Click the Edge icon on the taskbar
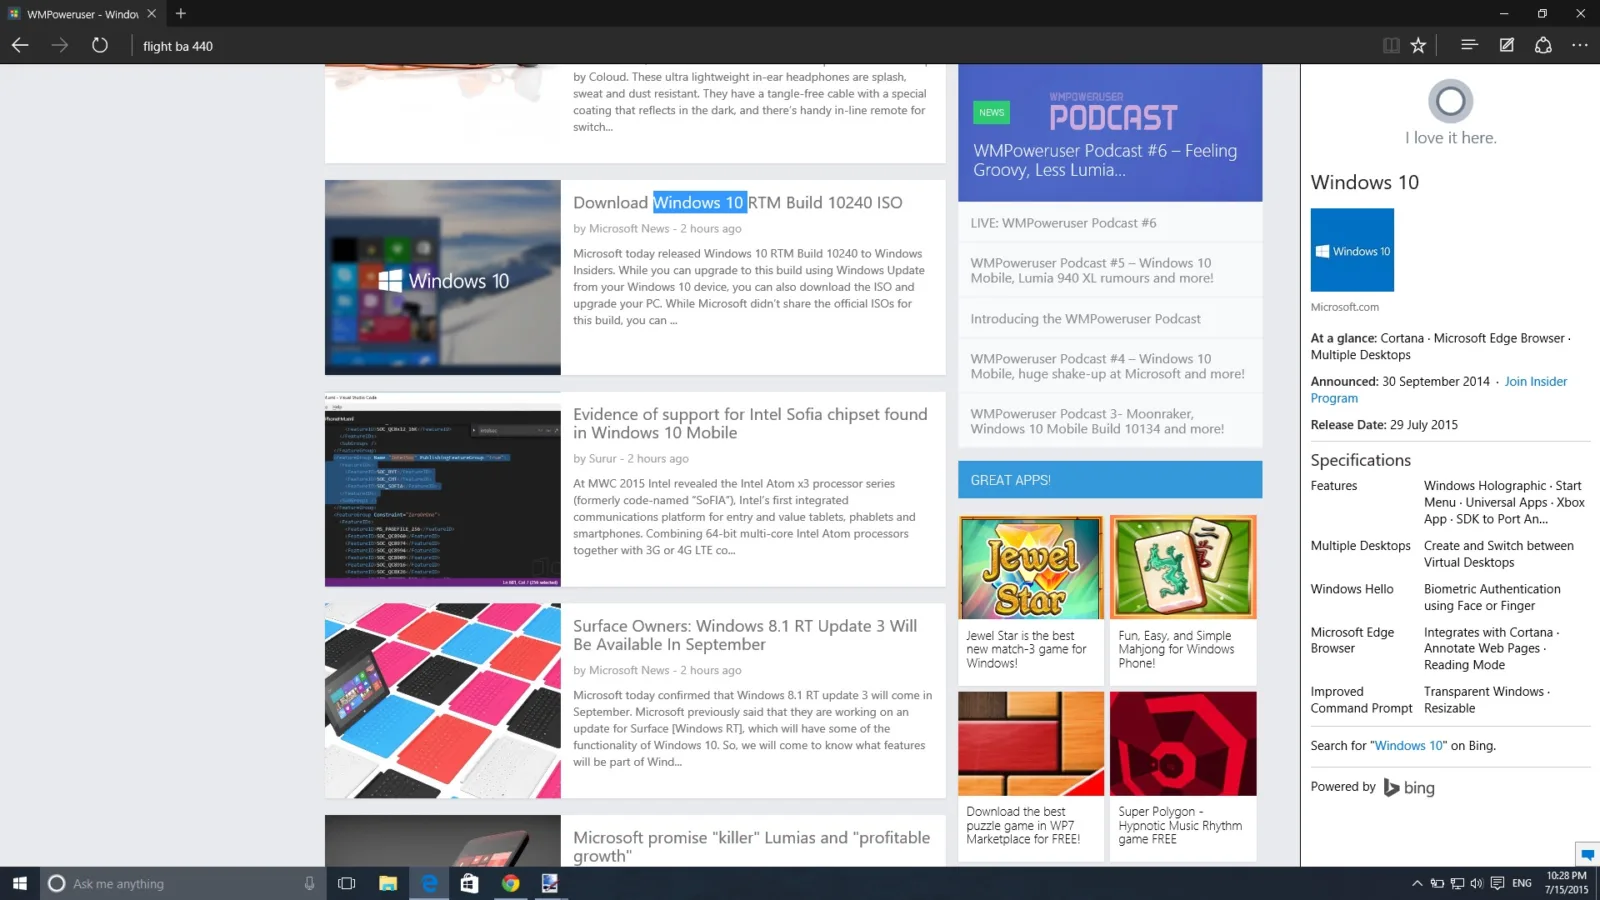Viewport: 1600px width, 900px height. 429,883
